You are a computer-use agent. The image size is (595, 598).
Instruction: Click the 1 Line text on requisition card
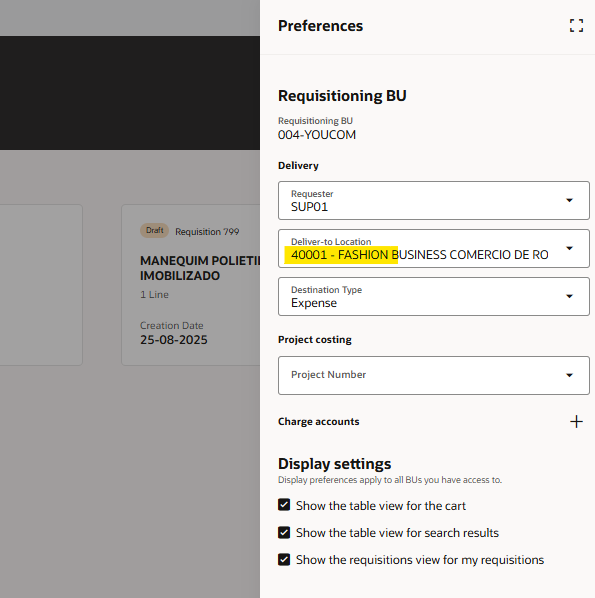[154, 294]
